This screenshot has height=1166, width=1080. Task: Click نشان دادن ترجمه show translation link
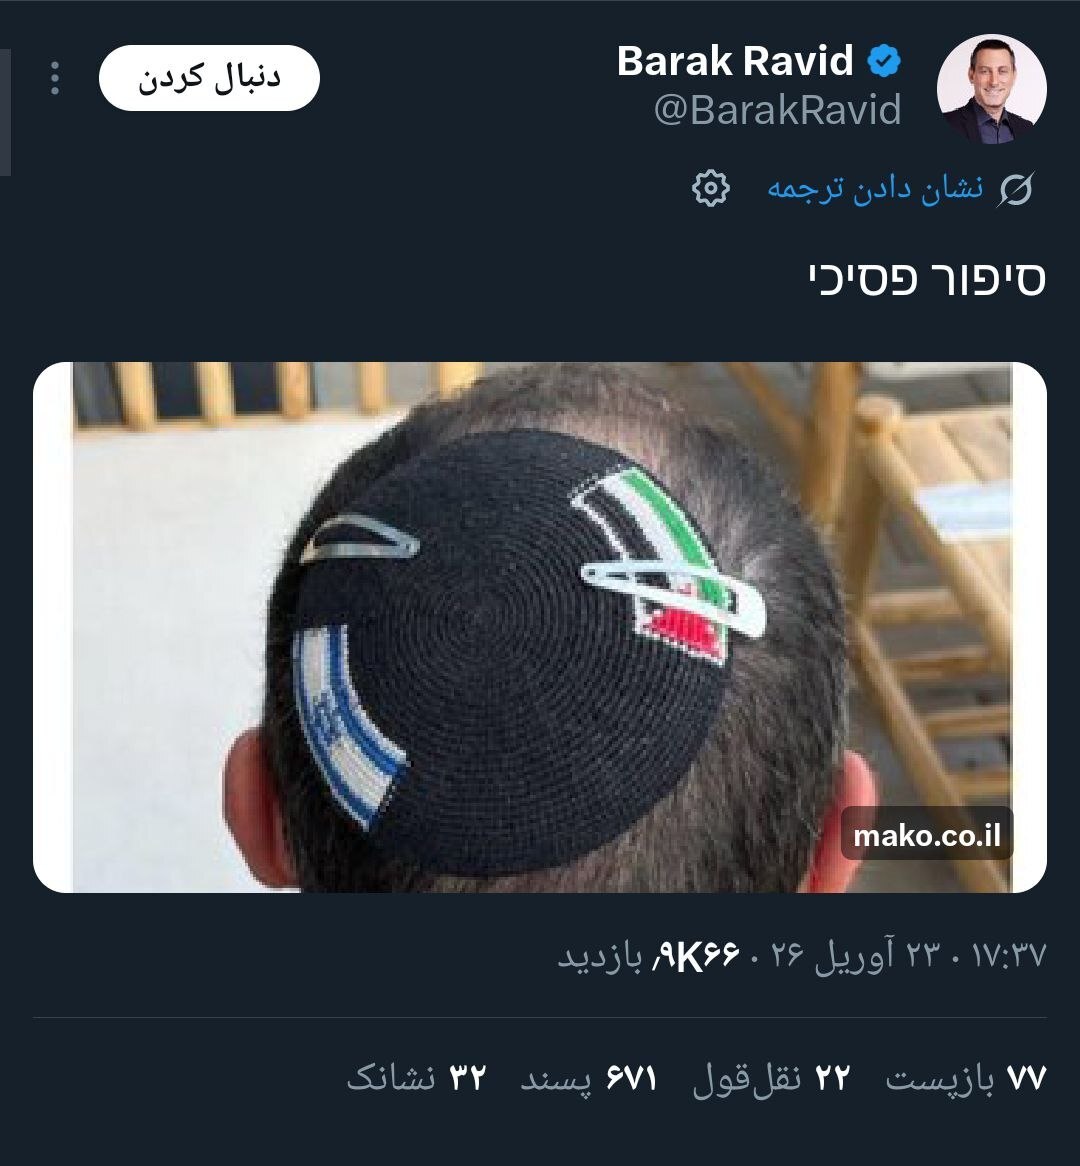(x=875, y=188)
